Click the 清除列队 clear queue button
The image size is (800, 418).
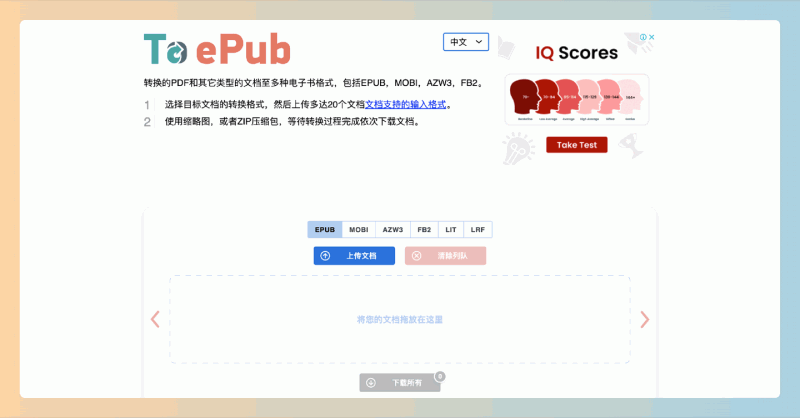pyautogui.click(x=445, y=256)
